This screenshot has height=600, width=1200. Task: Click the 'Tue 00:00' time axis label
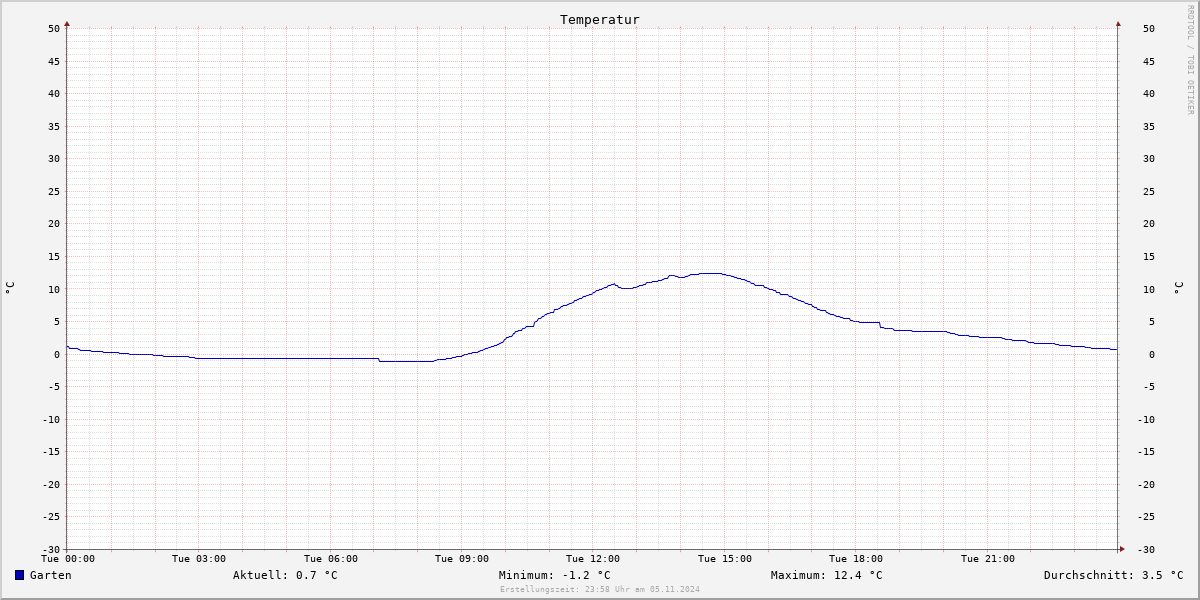67,559
